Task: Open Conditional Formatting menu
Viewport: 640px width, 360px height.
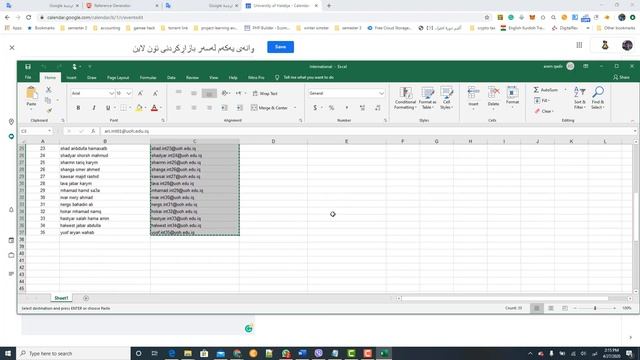Action: (405, 98)
